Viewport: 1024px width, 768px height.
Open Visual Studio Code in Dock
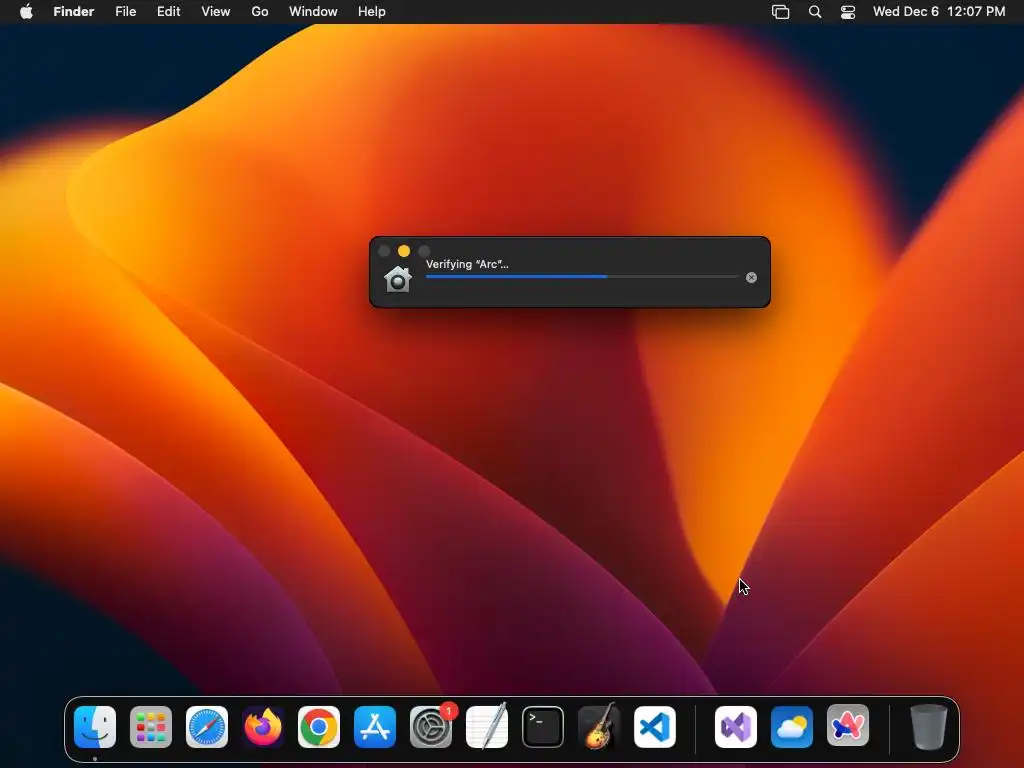coord(655,727)
